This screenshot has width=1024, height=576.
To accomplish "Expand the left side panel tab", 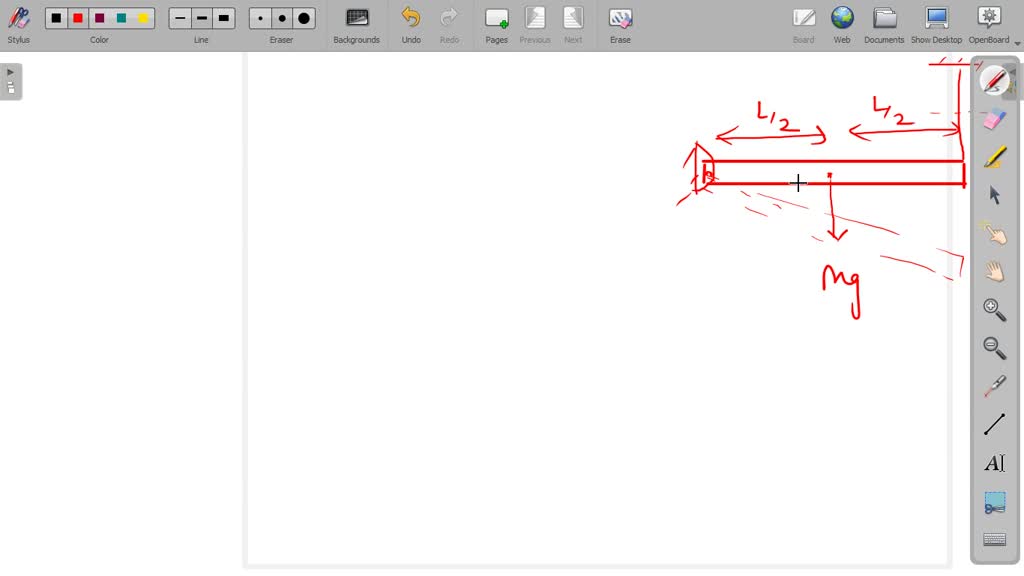I will tap(11, 81).
